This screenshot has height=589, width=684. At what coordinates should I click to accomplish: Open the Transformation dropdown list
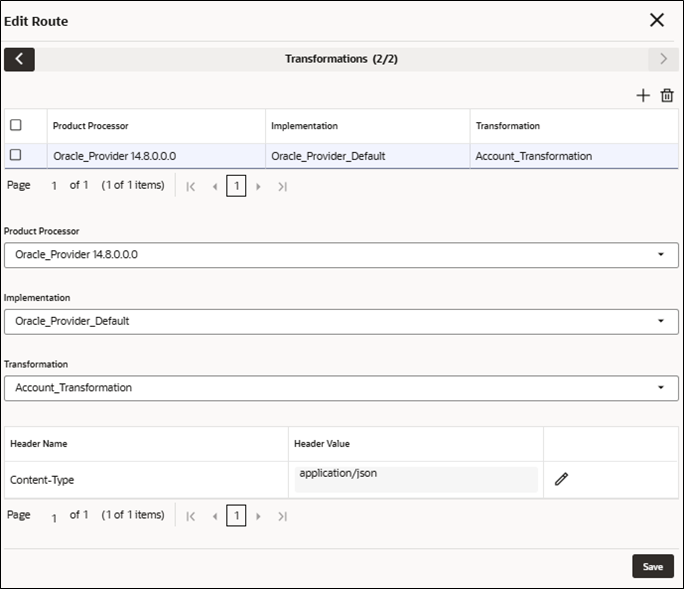point(341,388)
